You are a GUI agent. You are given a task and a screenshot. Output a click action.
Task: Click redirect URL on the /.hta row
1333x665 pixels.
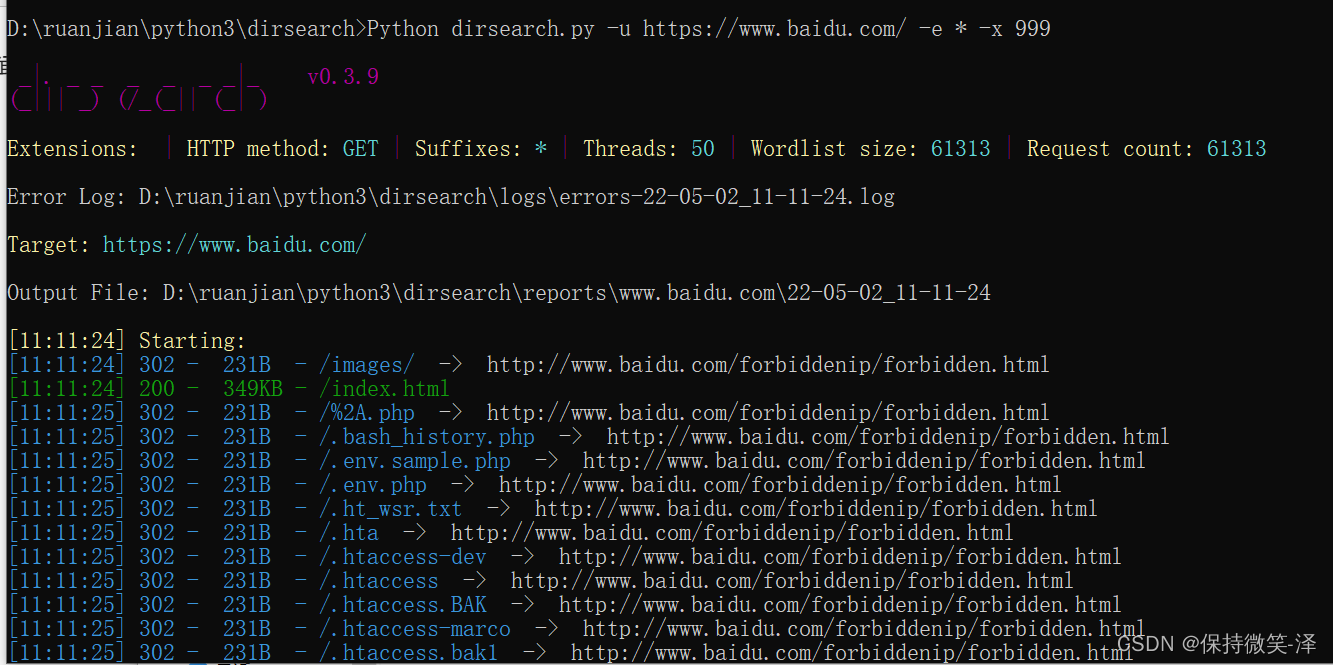click(732, 533)
